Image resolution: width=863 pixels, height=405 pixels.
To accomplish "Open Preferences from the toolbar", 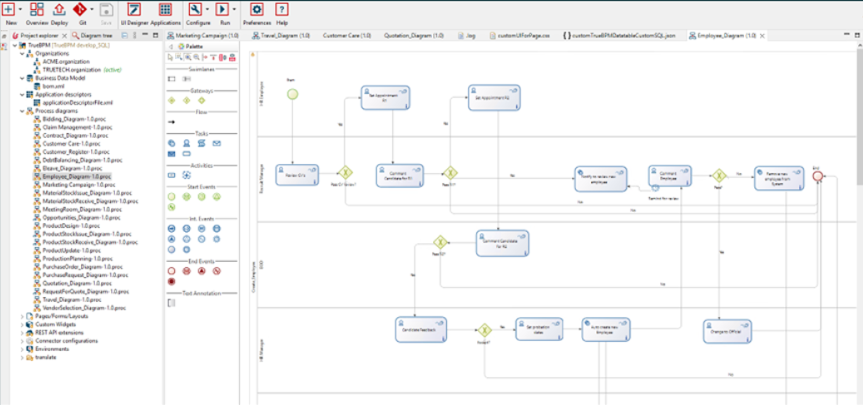I will pos(256,12).
